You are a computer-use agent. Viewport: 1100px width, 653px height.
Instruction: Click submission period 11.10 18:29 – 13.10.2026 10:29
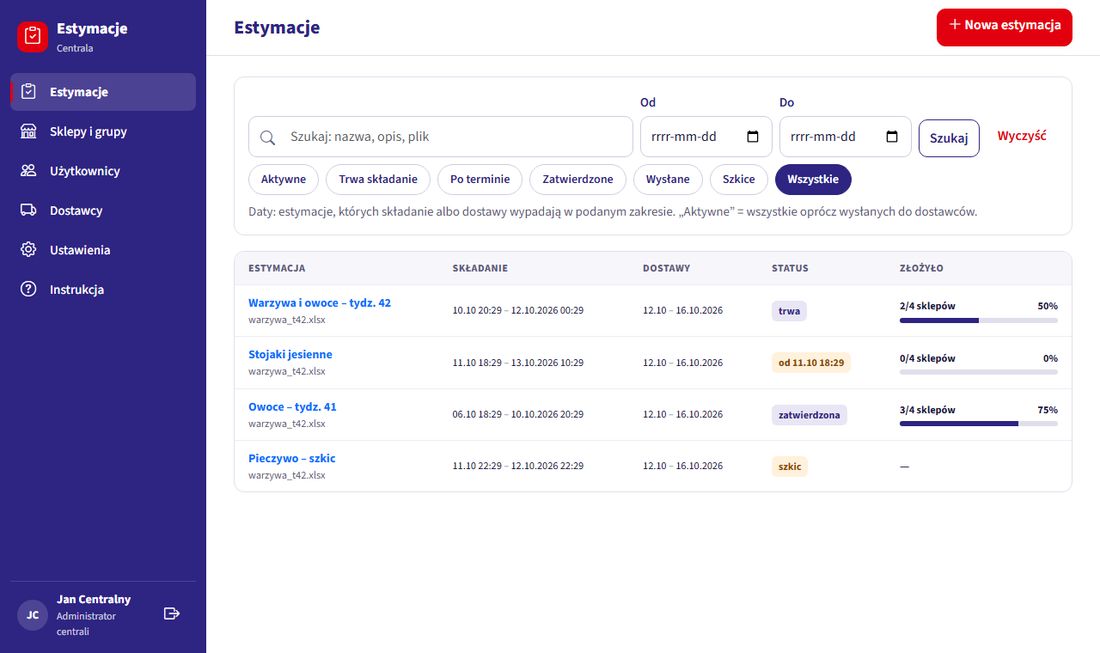[518, 363]
